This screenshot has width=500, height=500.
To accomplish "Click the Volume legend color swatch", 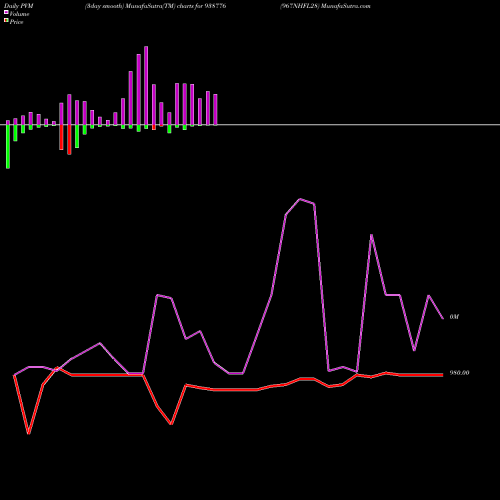I will [6, 12].
